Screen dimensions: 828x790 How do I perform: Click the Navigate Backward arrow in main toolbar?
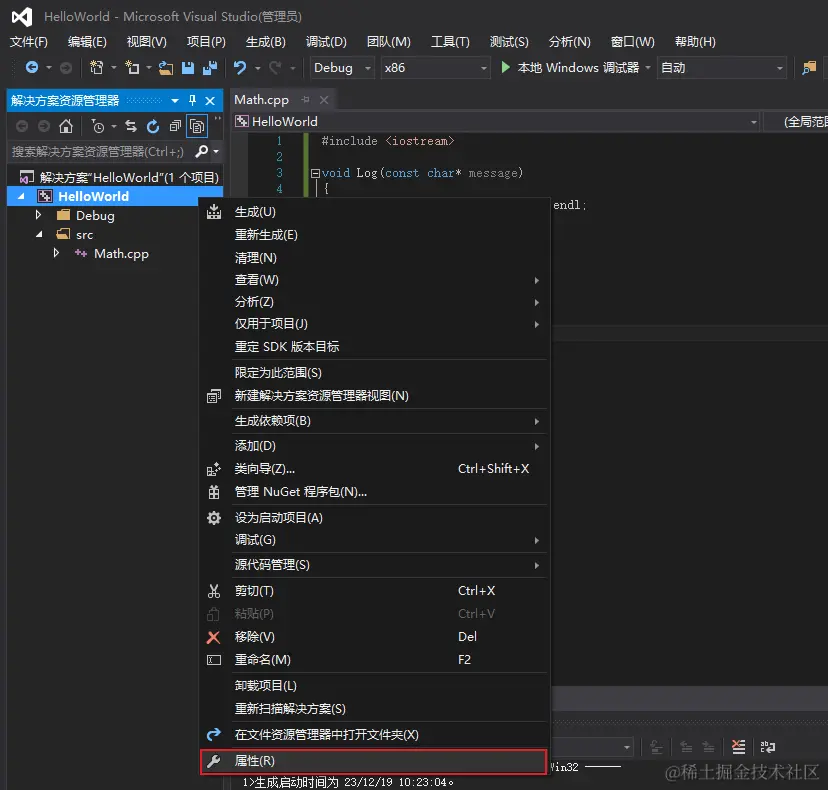point(32,68)
